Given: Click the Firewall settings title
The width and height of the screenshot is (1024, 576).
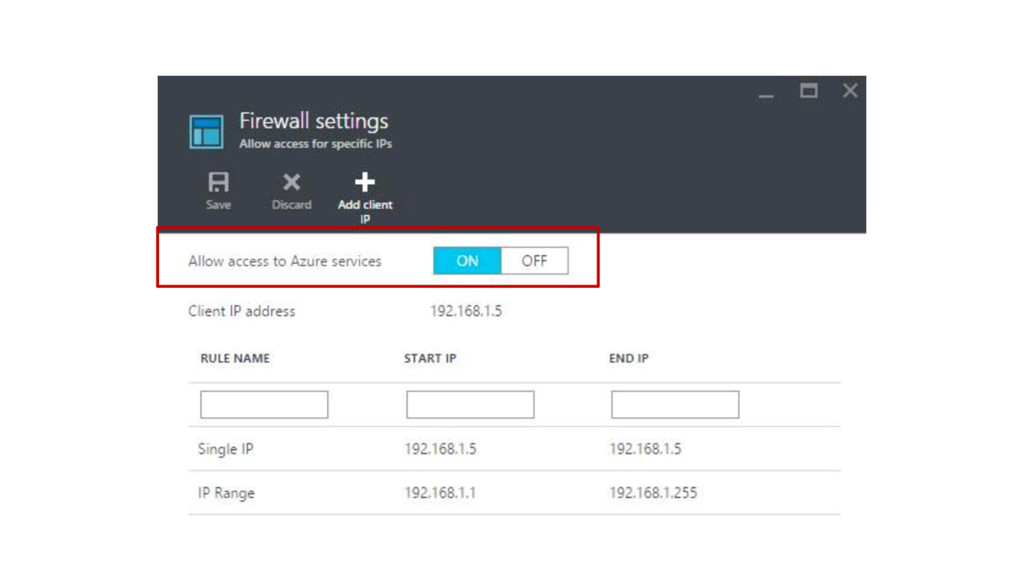Looking at the screenshot, I should pos(313,121).
